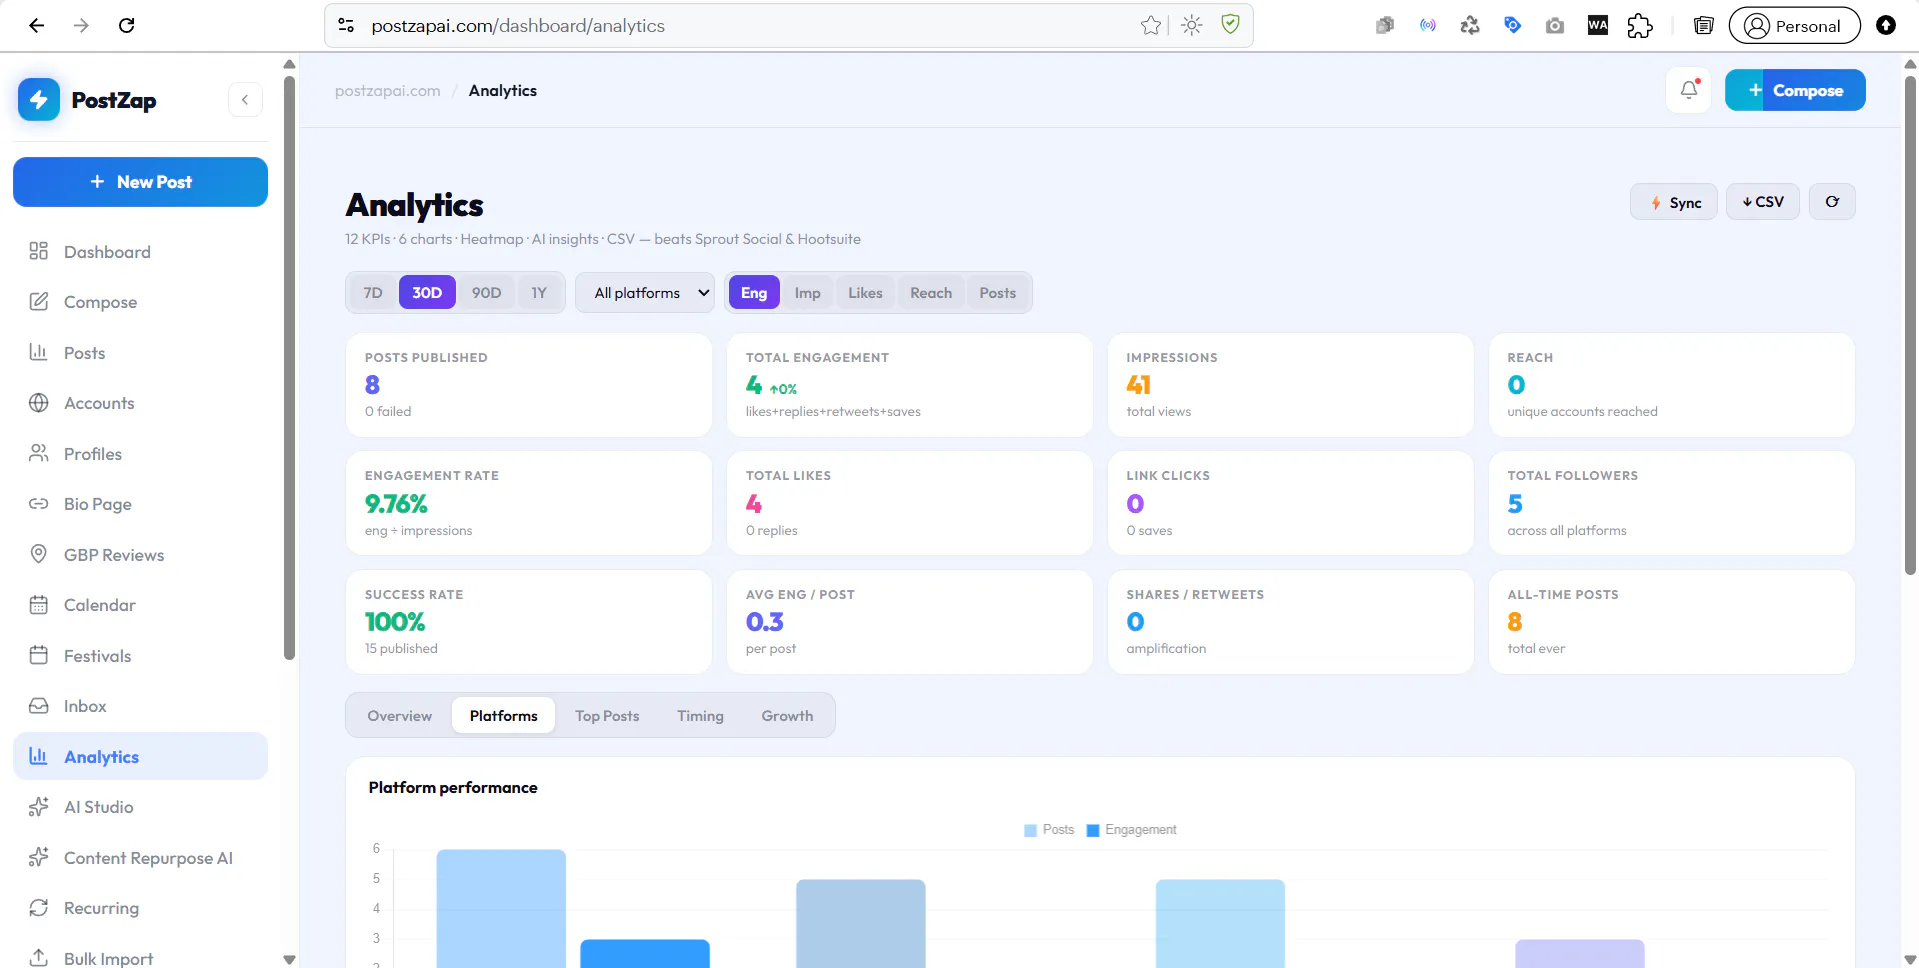Screen dimensions: 1919x968
Task: Collapse the sidebar with chevron button
Action: tap(245, 100)
